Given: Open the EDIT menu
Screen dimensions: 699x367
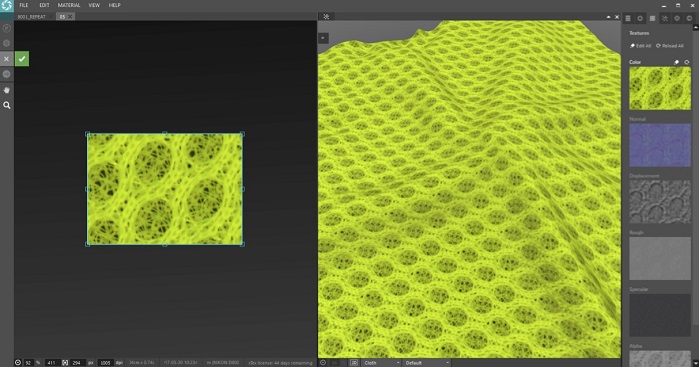Looking at the screenshot, I should point(44,5).
